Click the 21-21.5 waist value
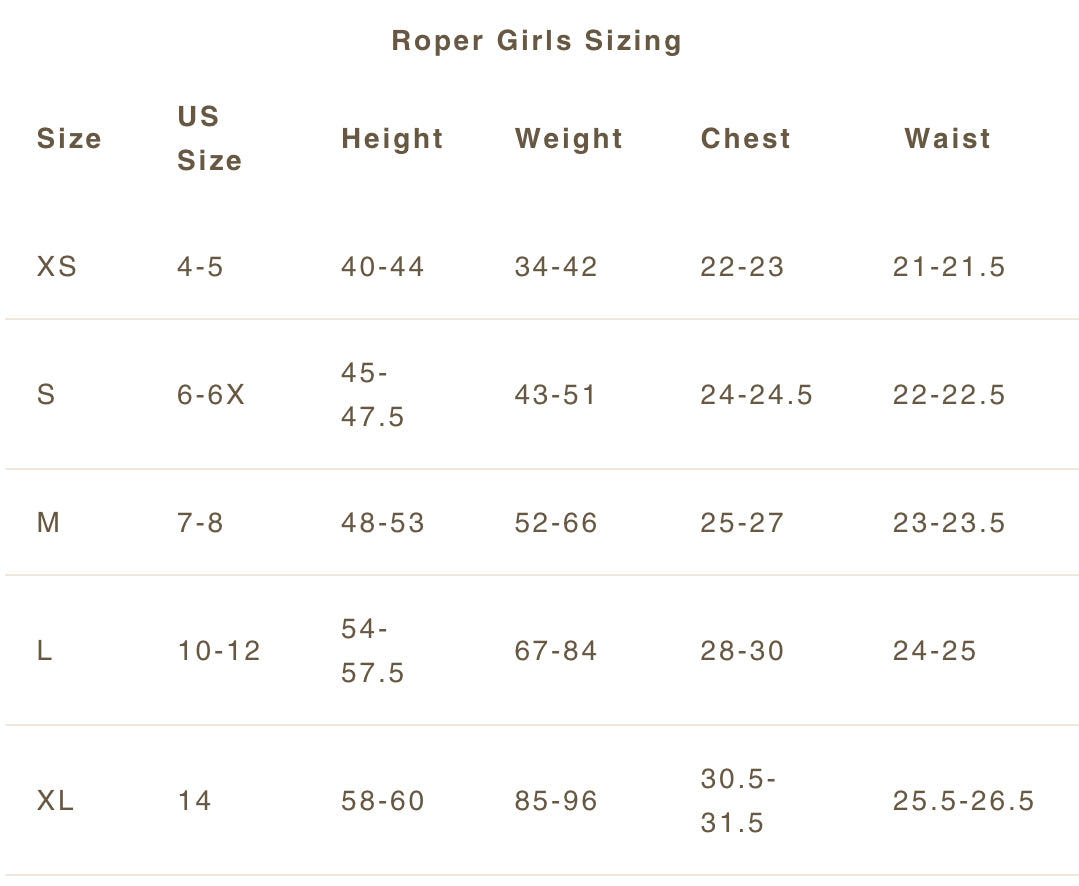This screenshot has height=886, width=1079. pyautogui.click(x=949, y=267)
